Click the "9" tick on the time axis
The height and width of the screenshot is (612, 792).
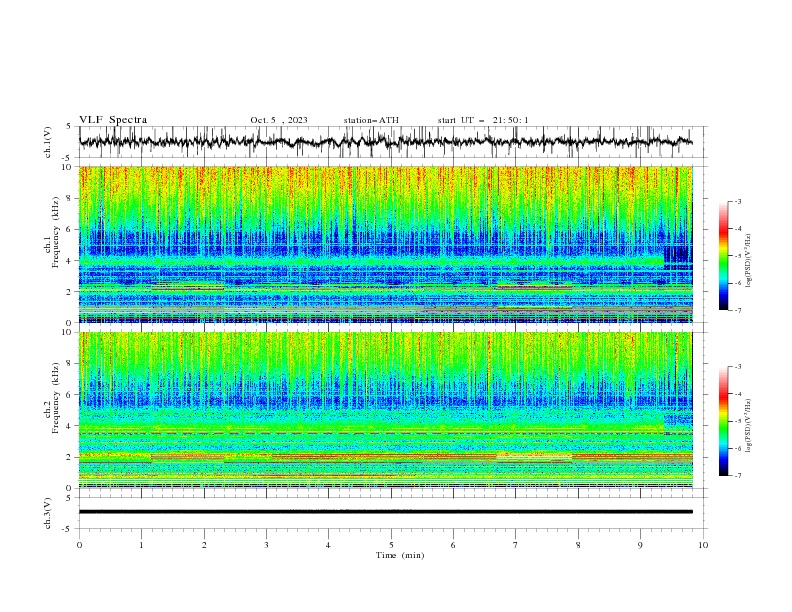[x=640, y=545]
